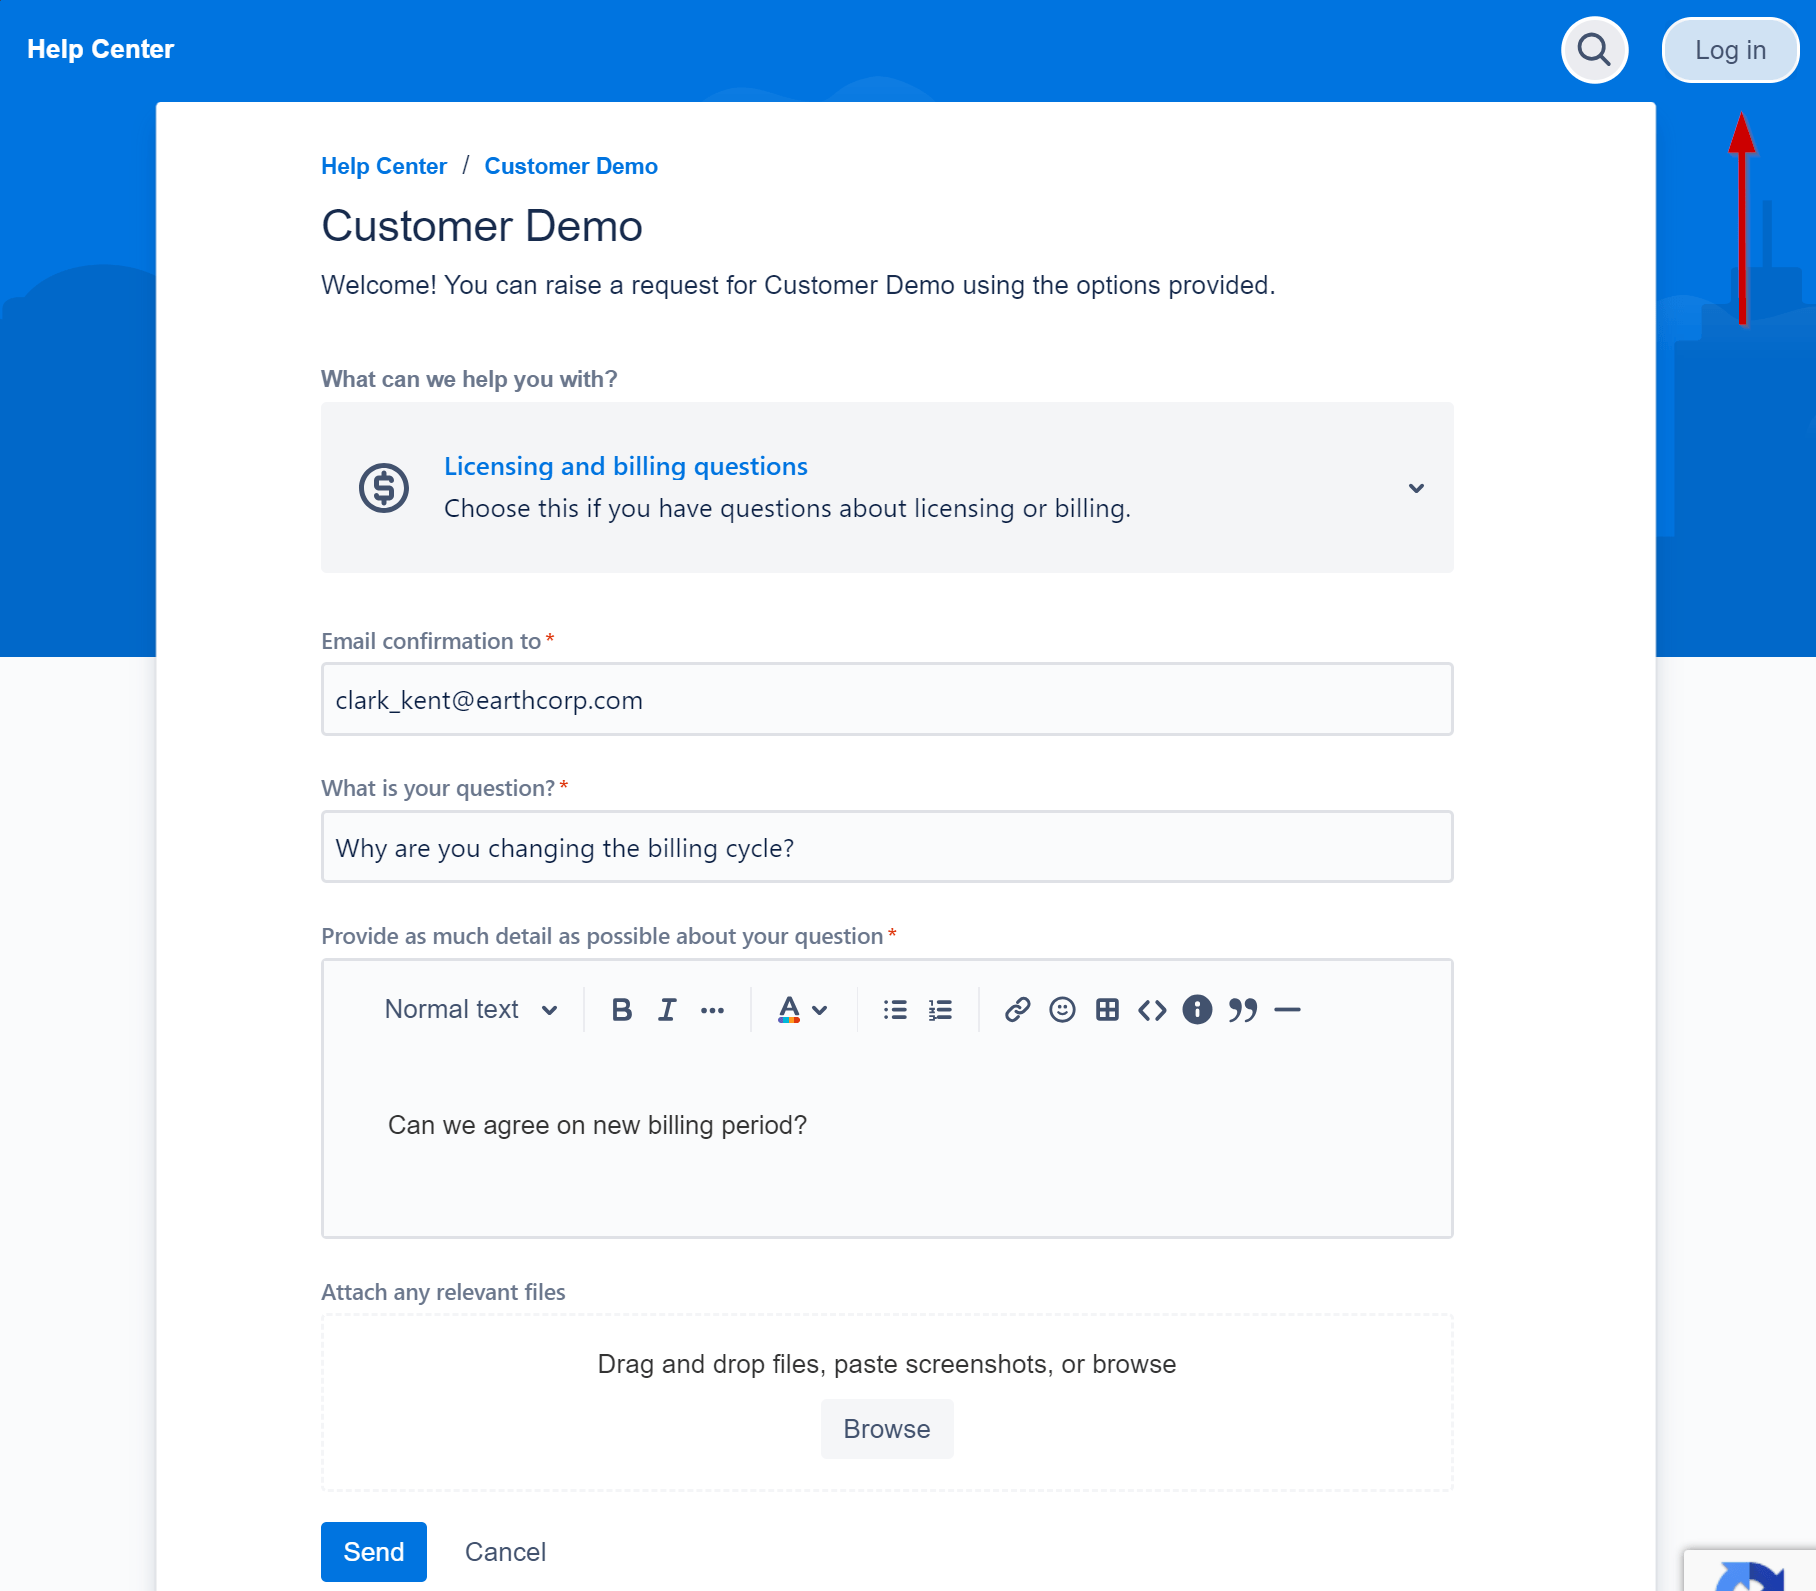Insert a bulleted list
Screen dimensions: 1816x1591
894,1009
